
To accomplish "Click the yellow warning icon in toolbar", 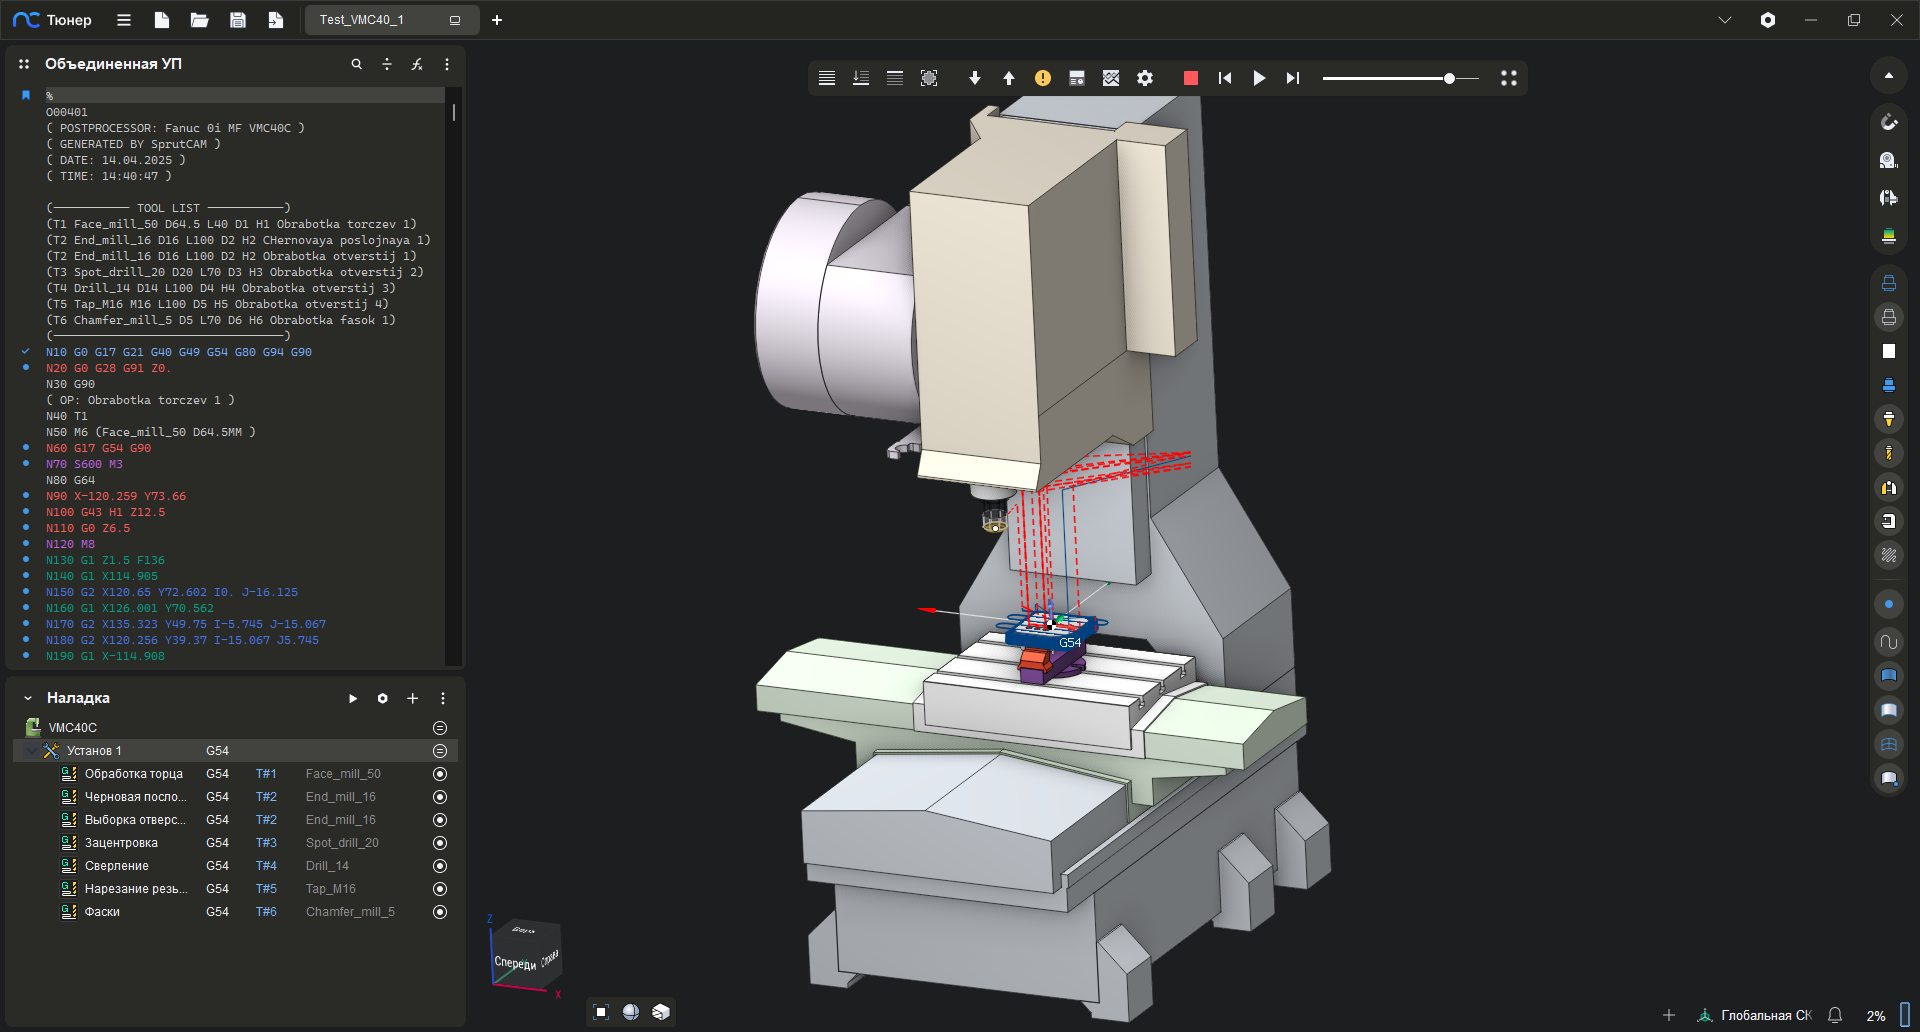I will pos(1043,78).
